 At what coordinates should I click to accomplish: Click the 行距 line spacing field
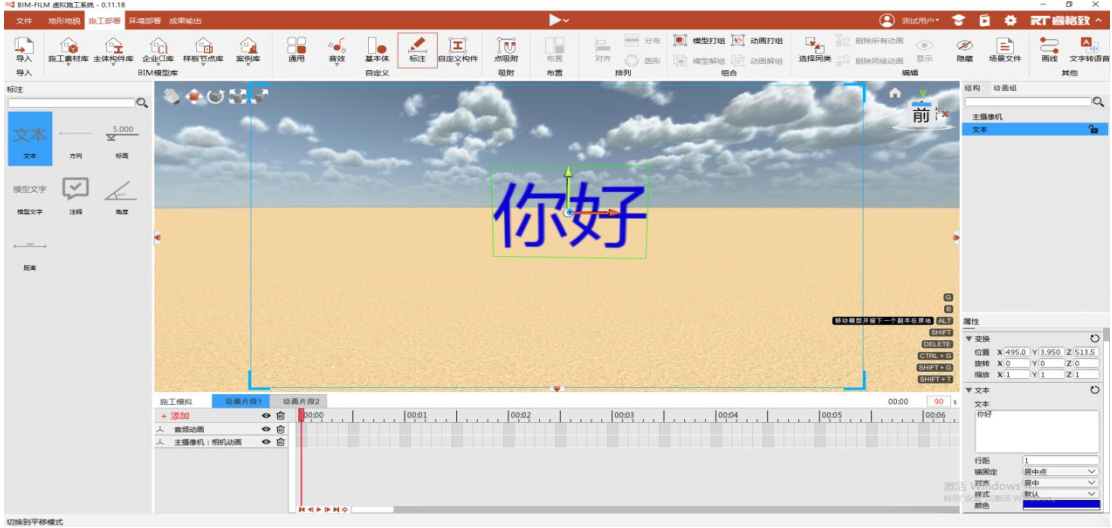click(1060, 461)
